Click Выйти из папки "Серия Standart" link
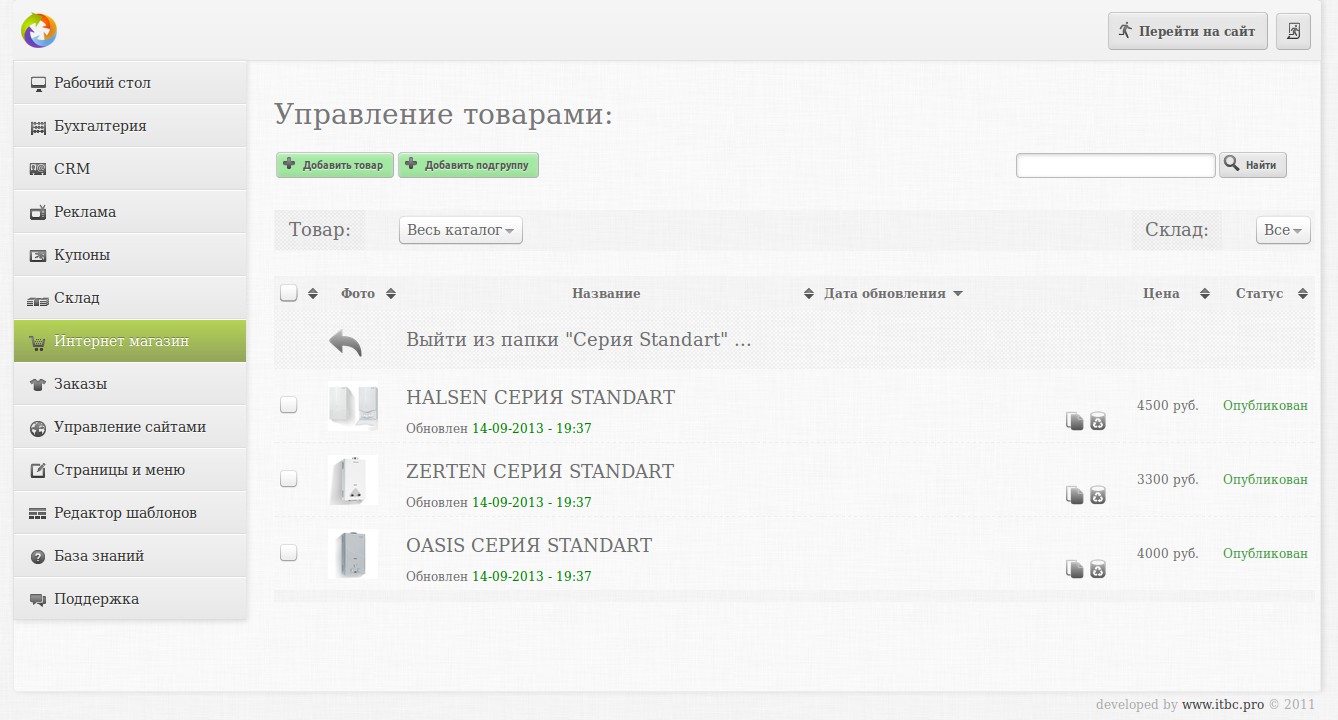Screen dimensions: 1338x720 [x=578, y=339]
